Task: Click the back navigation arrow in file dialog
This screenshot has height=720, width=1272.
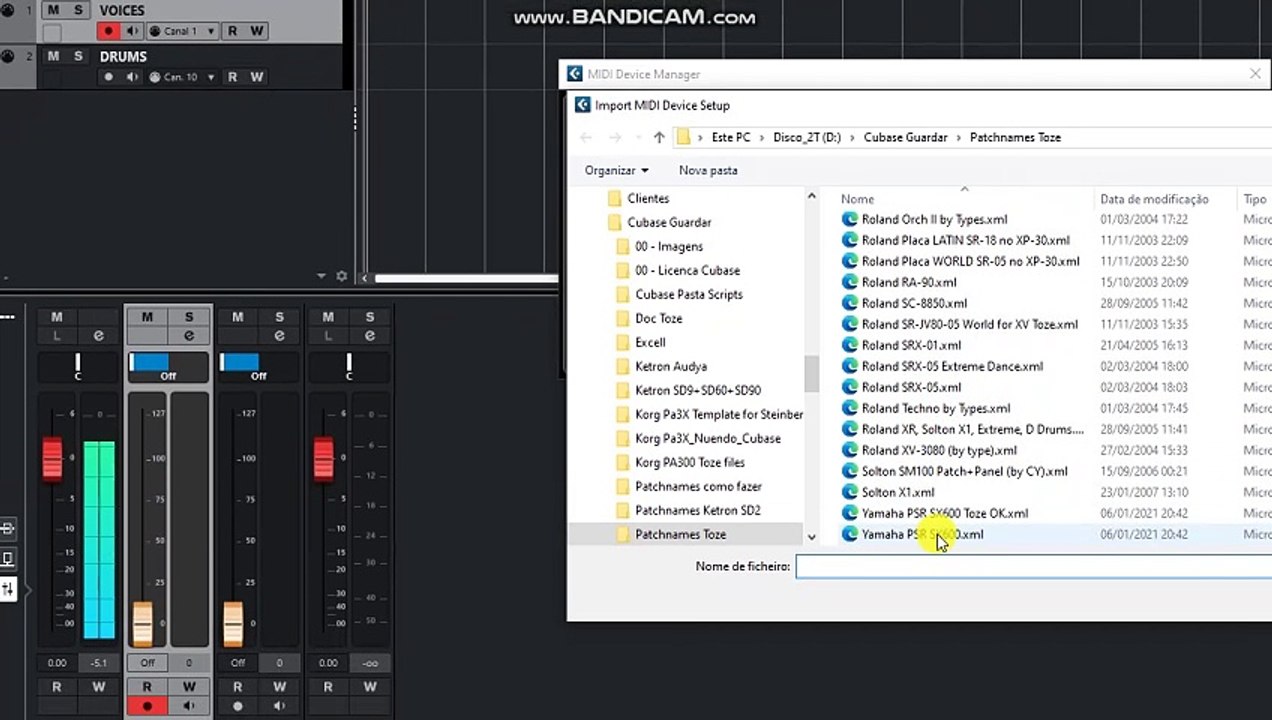Action: click(586, 137)
